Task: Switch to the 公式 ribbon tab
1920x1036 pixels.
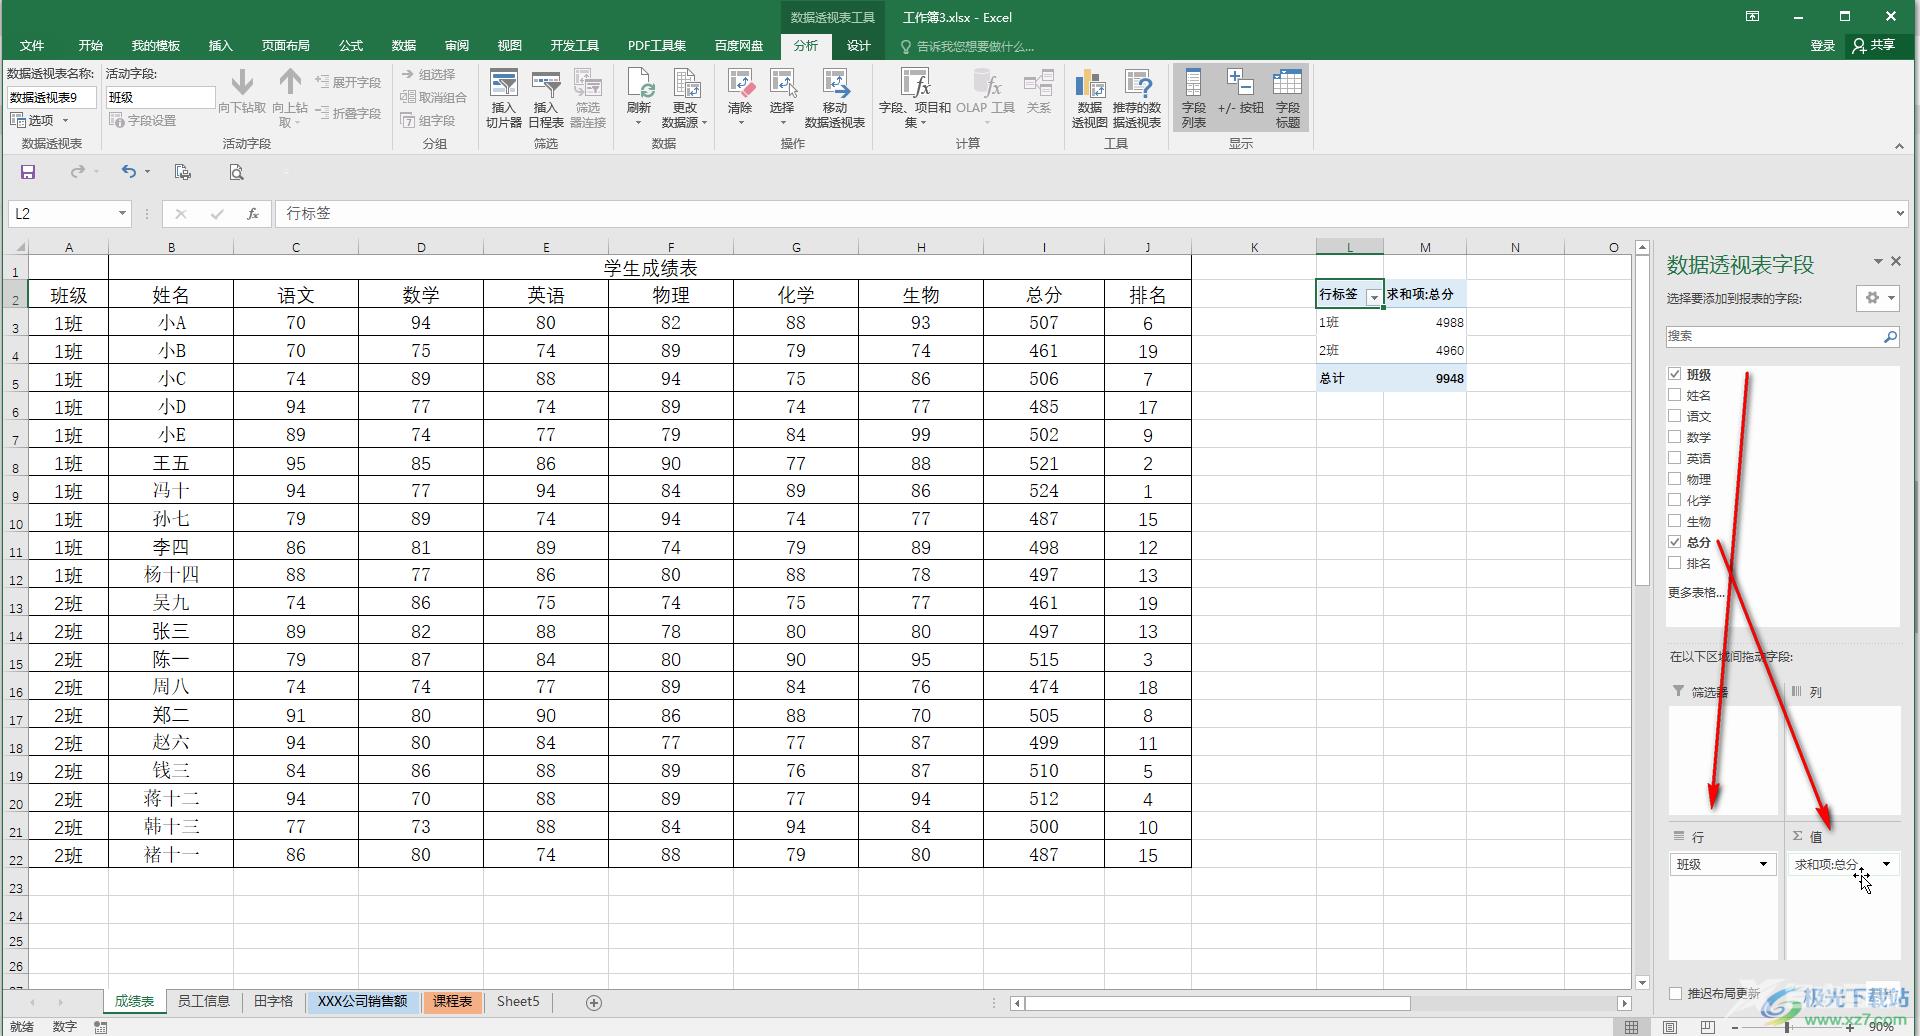Action: coord(351,46)
